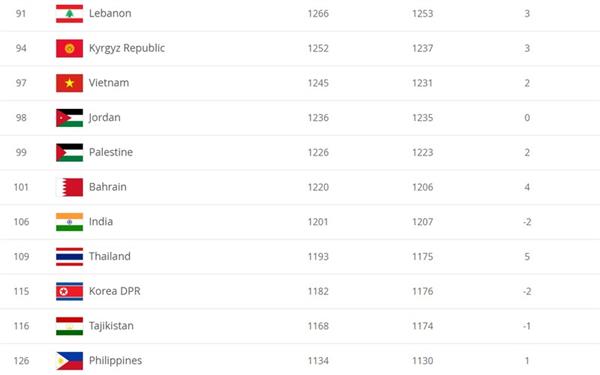The width and height of the screenshot is (600, 375).
Task: Open the Lebanon team link
Action: pos(110,13)
